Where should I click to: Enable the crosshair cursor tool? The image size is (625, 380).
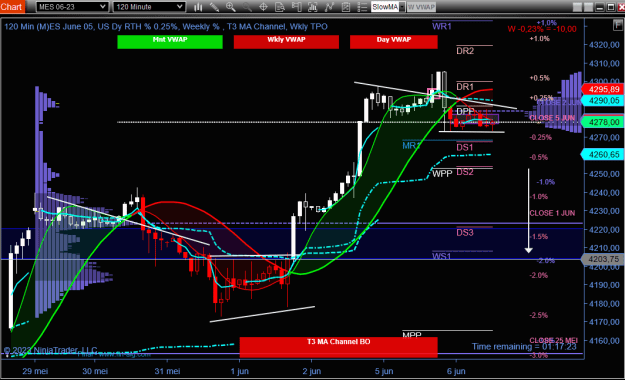pos(263,7)
